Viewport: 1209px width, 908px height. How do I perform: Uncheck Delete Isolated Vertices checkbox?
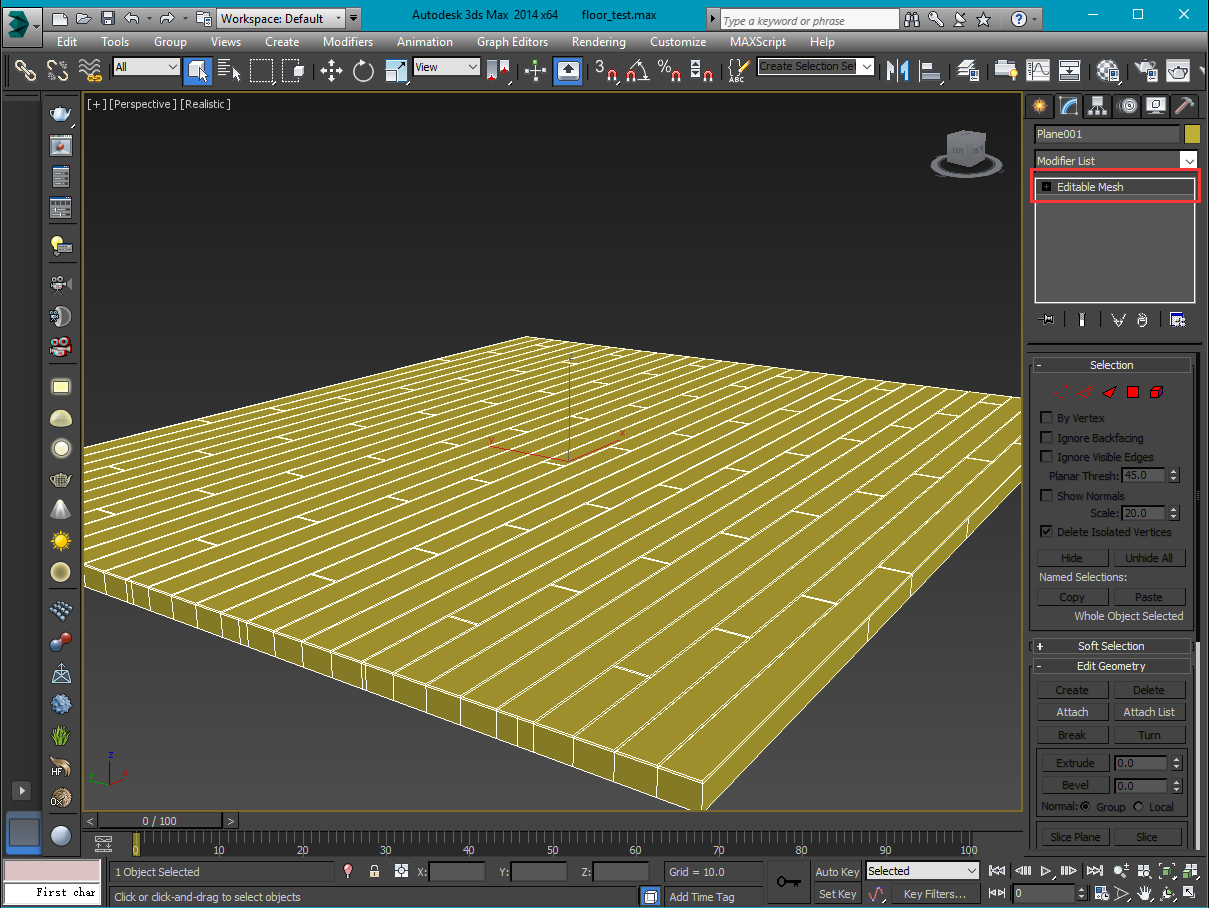point(1047,531)
